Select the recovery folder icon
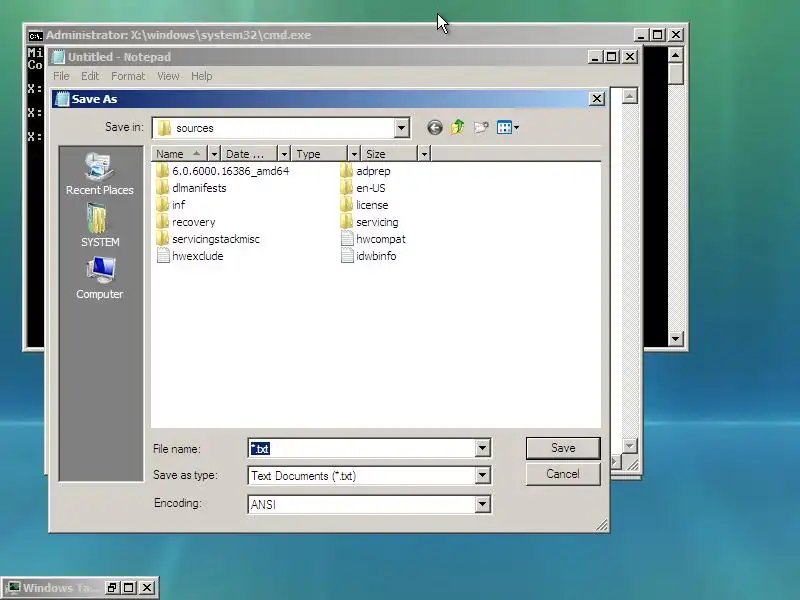Screen dimensions: 800x600 coord(163,222)
